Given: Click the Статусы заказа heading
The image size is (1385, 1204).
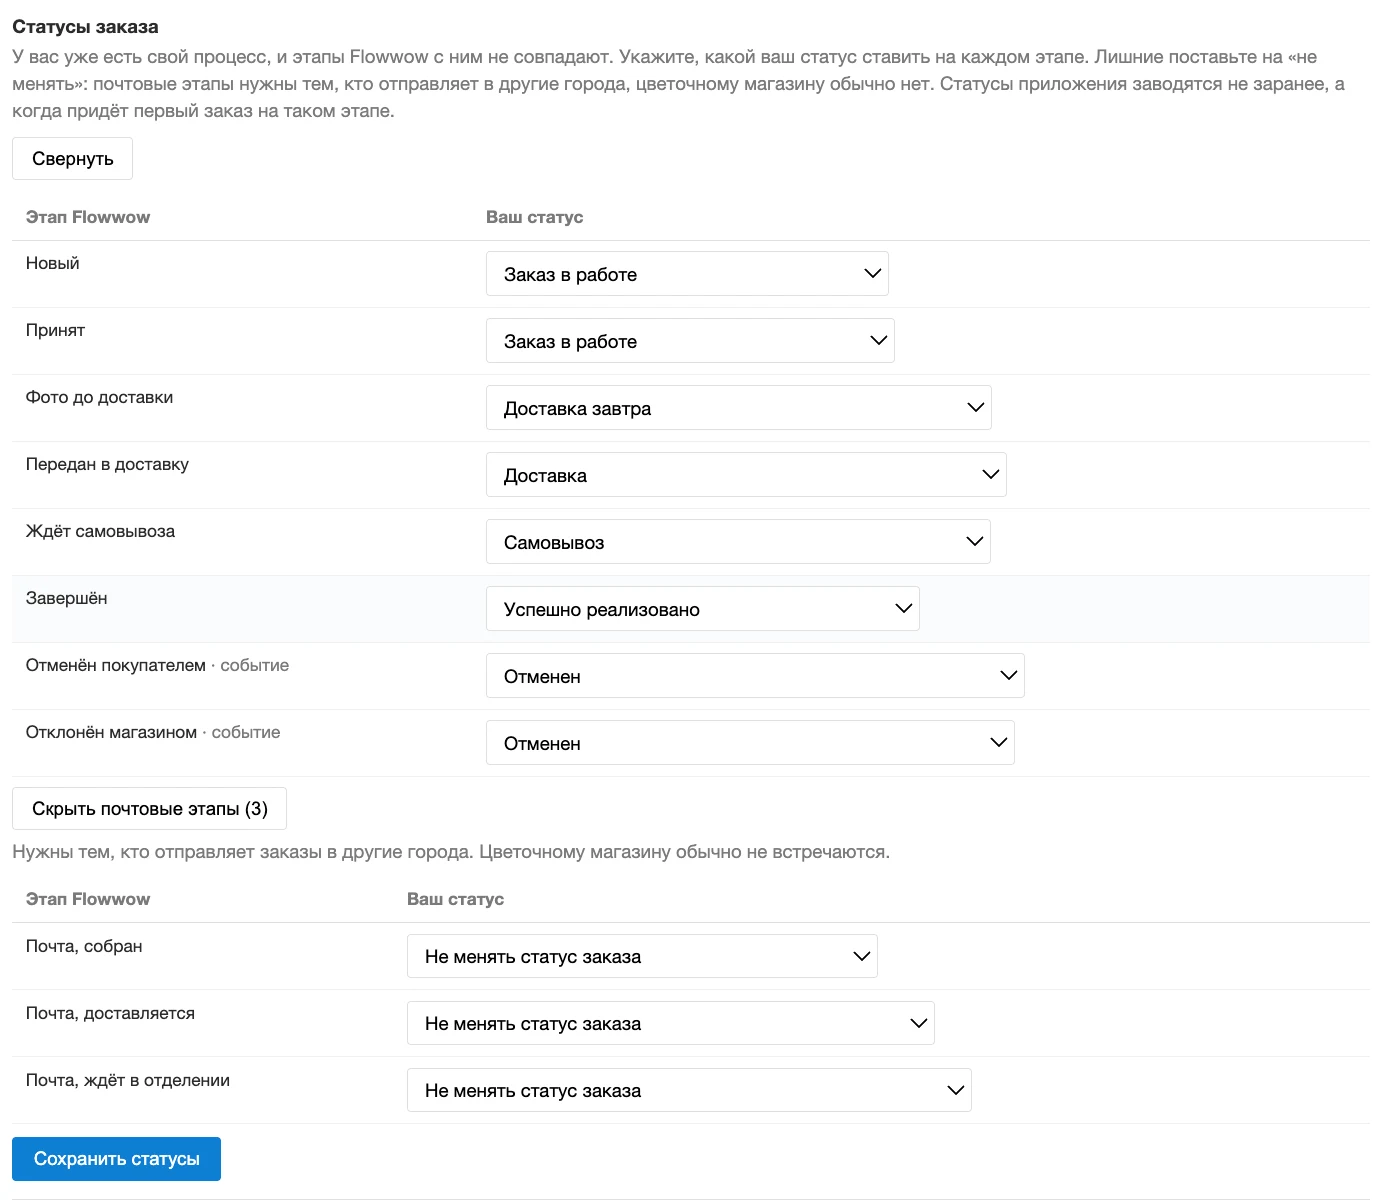Looking at the screenshot, I should (x=85, y=27).
